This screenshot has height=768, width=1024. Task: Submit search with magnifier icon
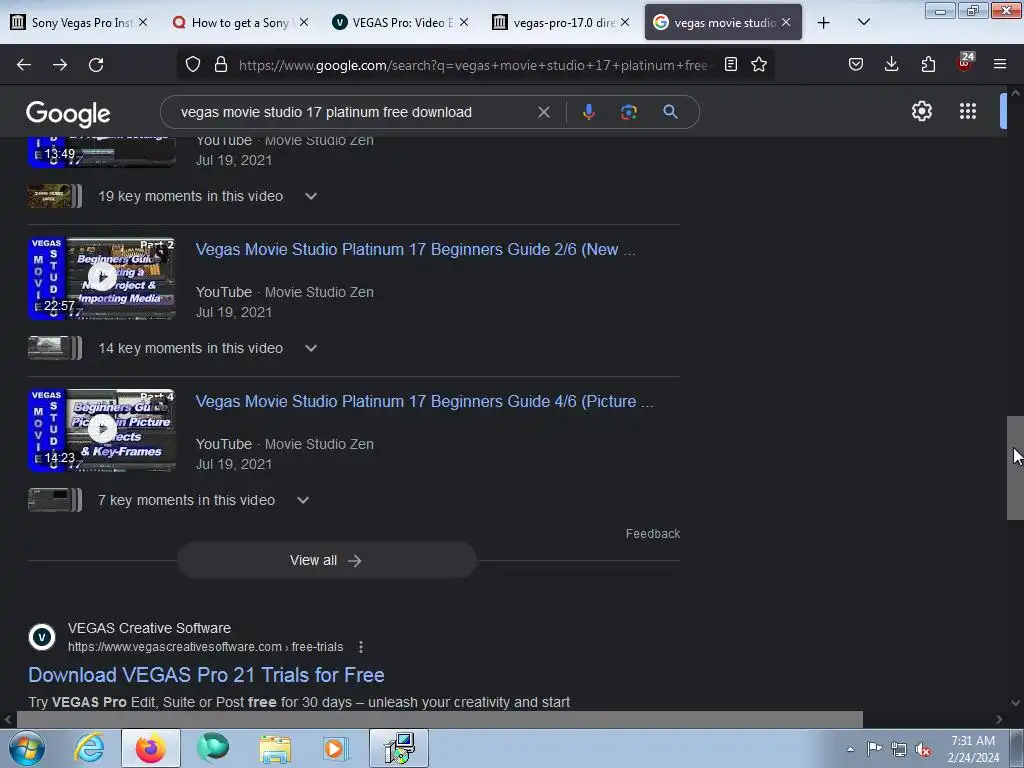tap(670, 112)
